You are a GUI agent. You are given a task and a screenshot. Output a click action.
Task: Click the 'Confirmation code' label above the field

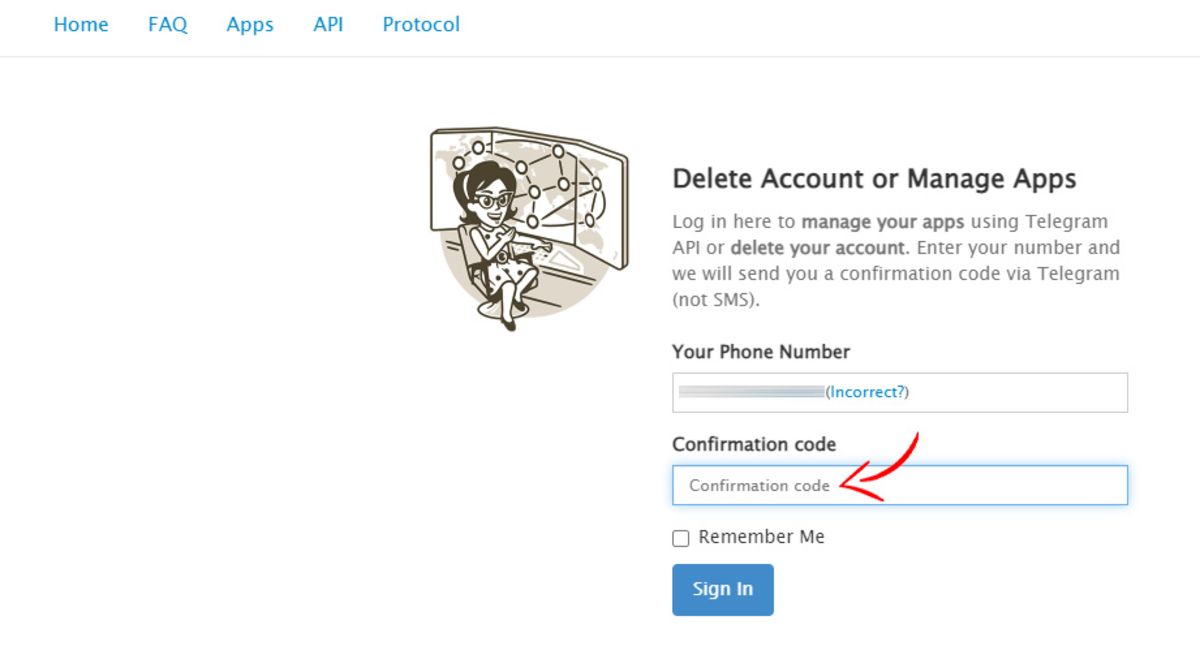pyautogui.click(x=754, y=444)
